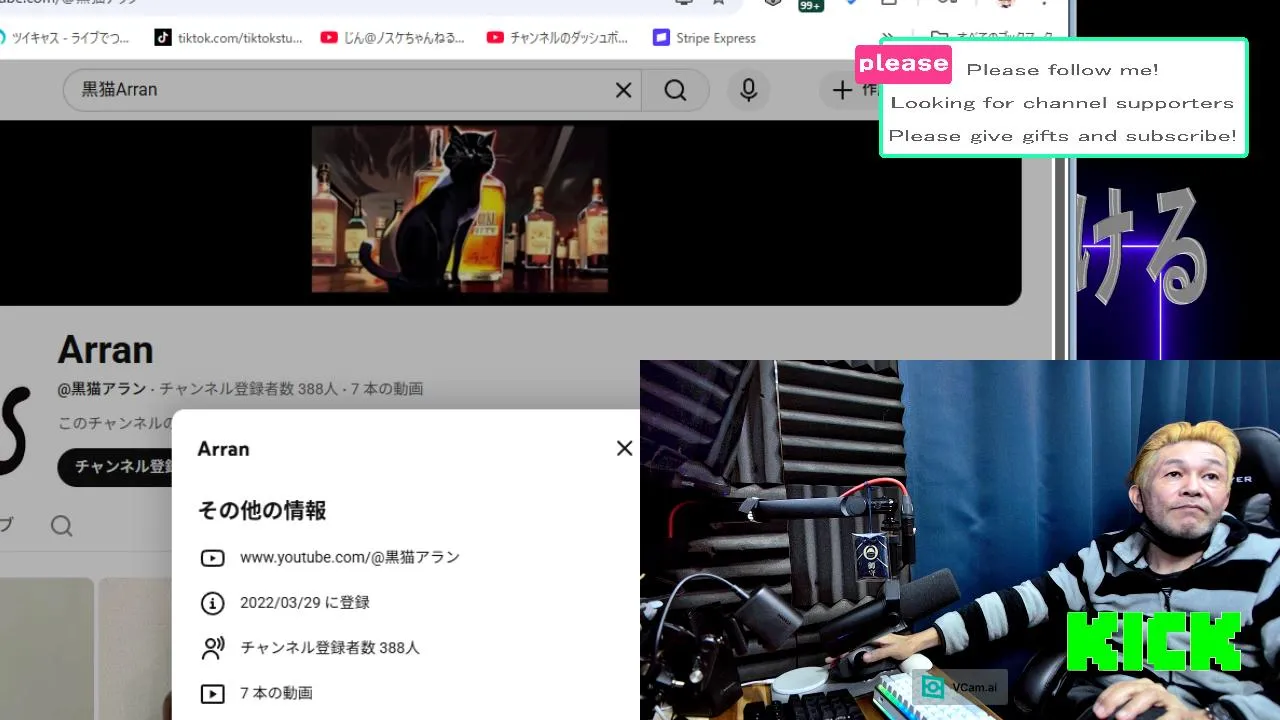The image size is (1280, 720).
Task: Start voice search with the microphone
Action: point(748,90)
